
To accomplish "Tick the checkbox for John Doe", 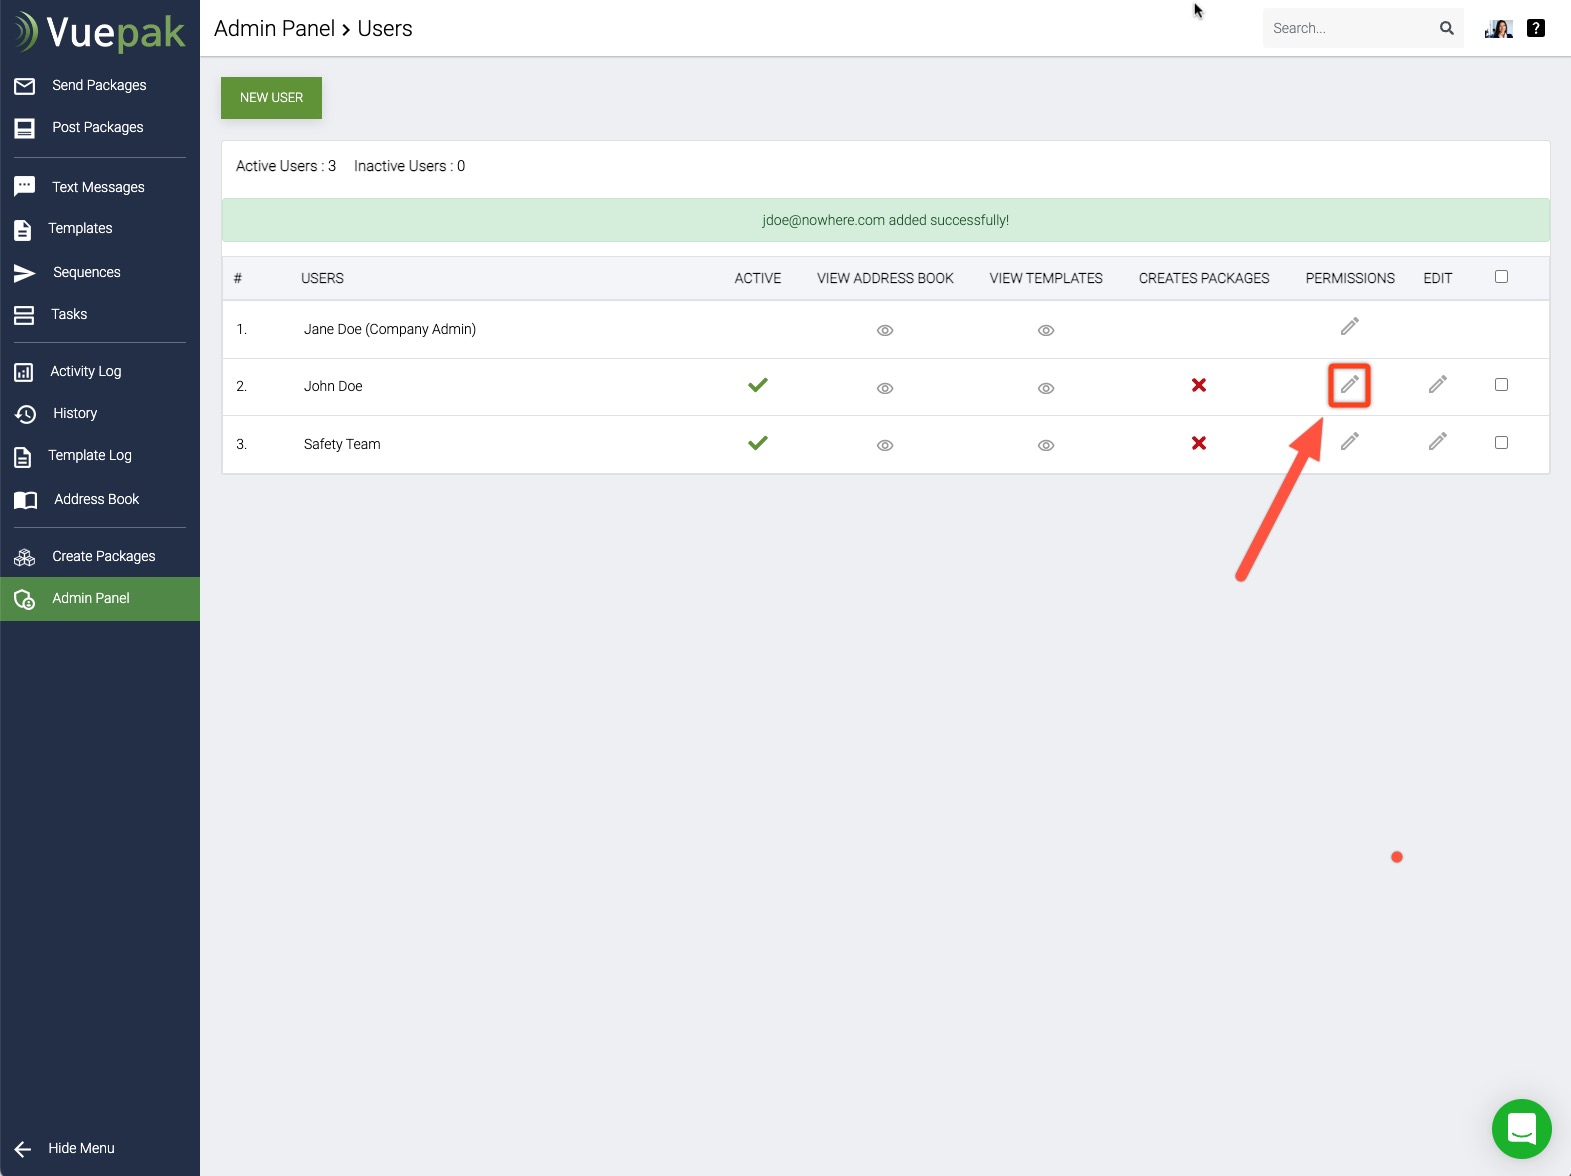I will (1501, 385).
